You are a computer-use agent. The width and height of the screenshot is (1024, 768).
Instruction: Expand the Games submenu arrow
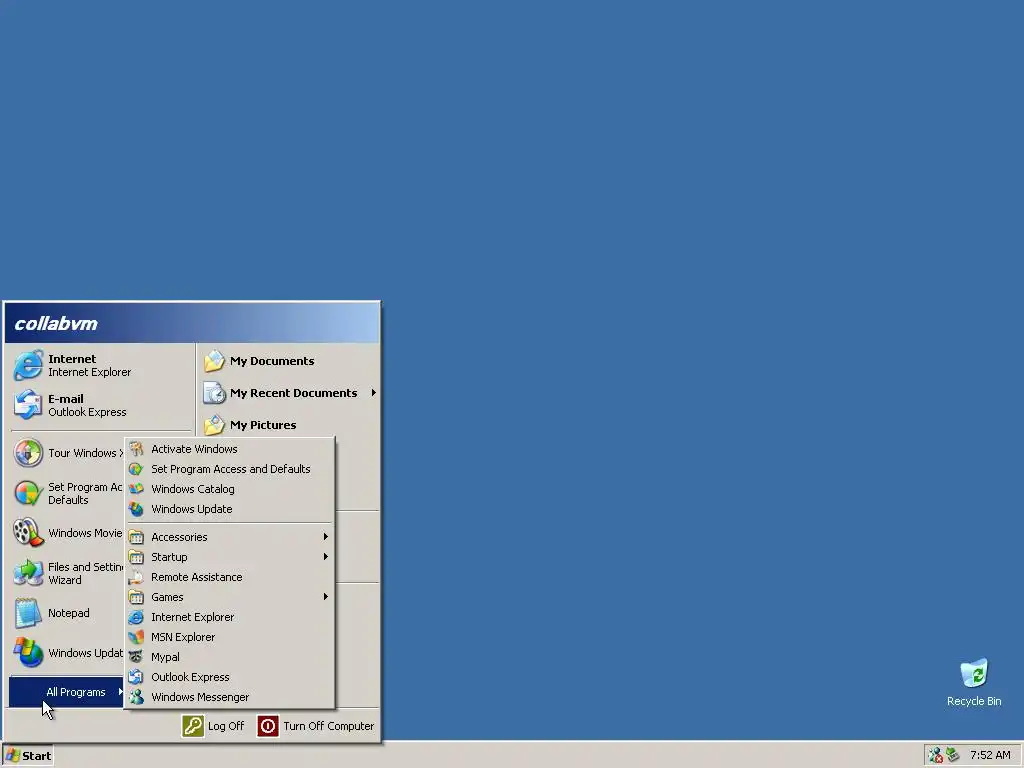click(x=325, y=597)
